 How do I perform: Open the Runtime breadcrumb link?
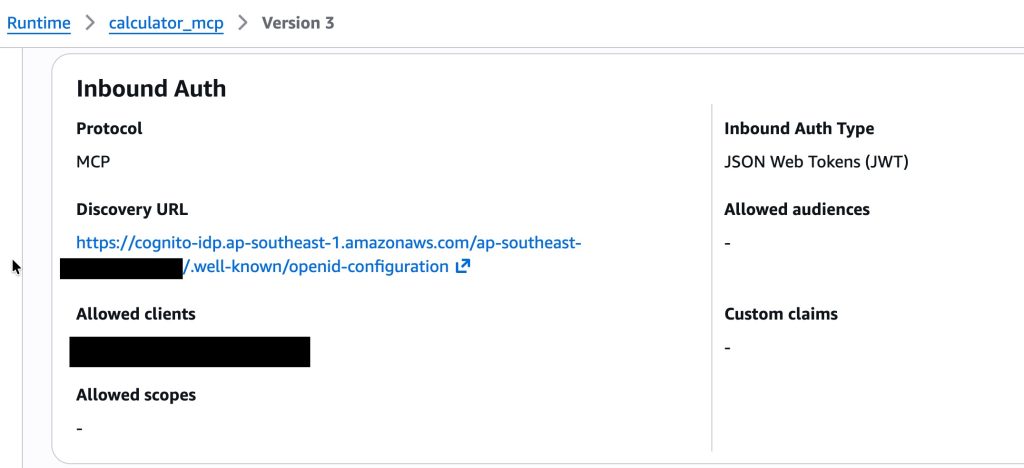click(x=38, y=23)
